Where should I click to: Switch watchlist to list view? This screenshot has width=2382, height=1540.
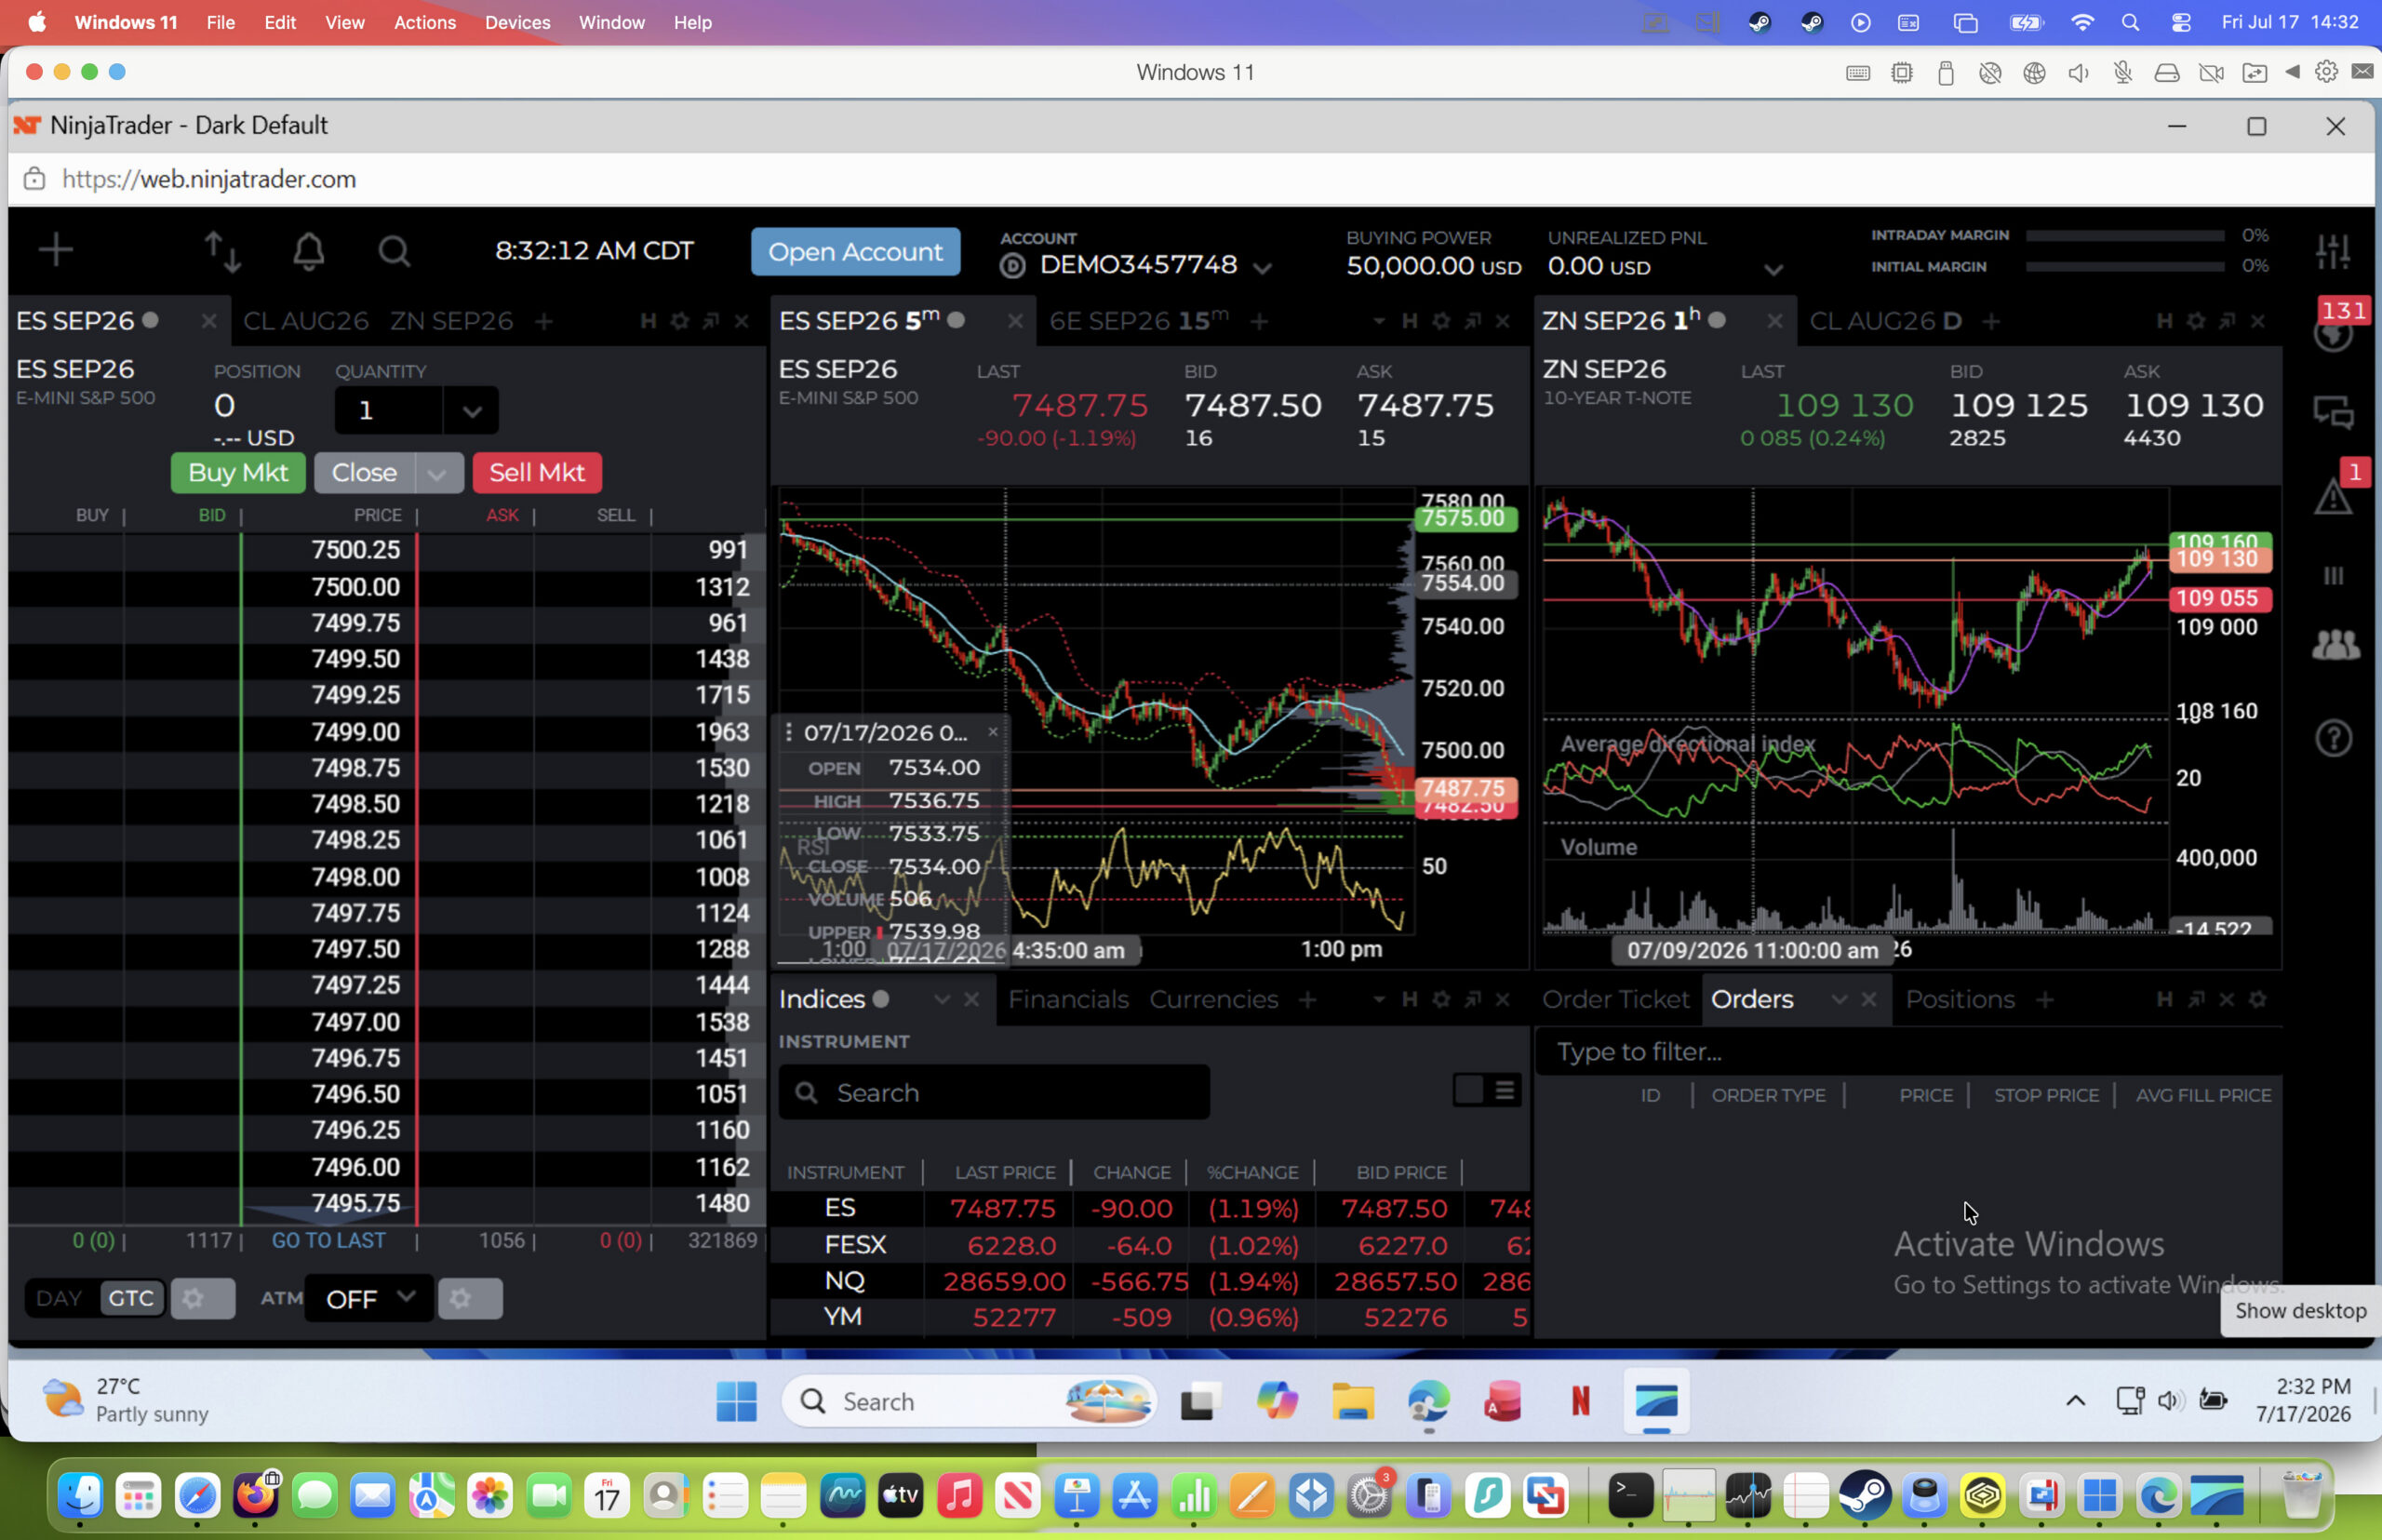point(1504,1090)
